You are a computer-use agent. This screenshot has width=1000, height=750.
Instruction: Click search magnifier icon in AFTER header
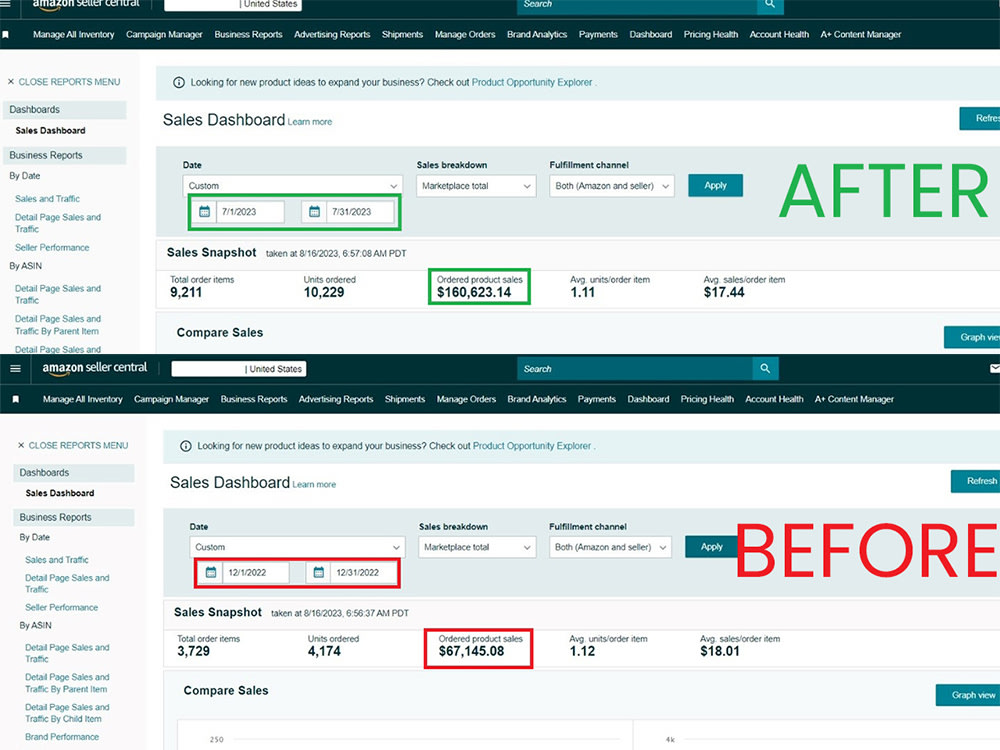tap(770, 5)
